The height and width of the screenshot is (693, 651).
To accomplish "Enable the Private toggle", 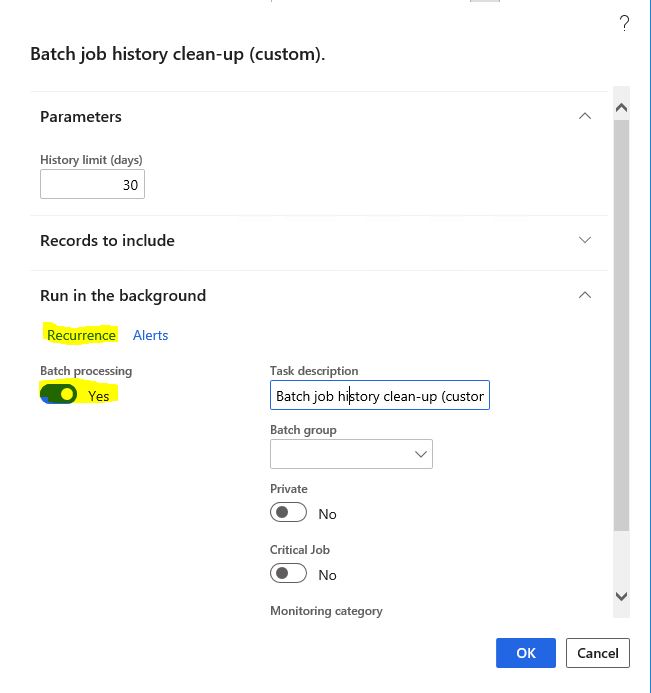I will (x=288, y=512).
